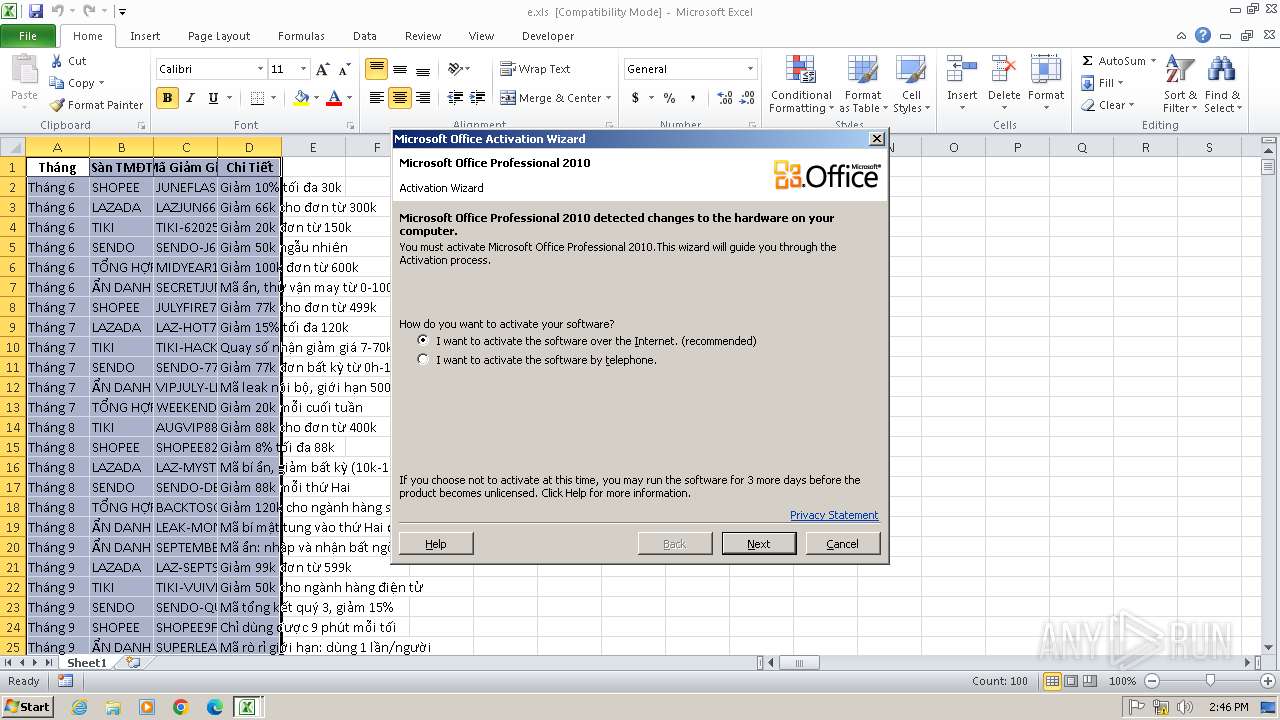This screenshot has width=1280, height=720.
Task: Click the Increase Decimal icon
Action: pyautogui.click(x=725, y=98)
